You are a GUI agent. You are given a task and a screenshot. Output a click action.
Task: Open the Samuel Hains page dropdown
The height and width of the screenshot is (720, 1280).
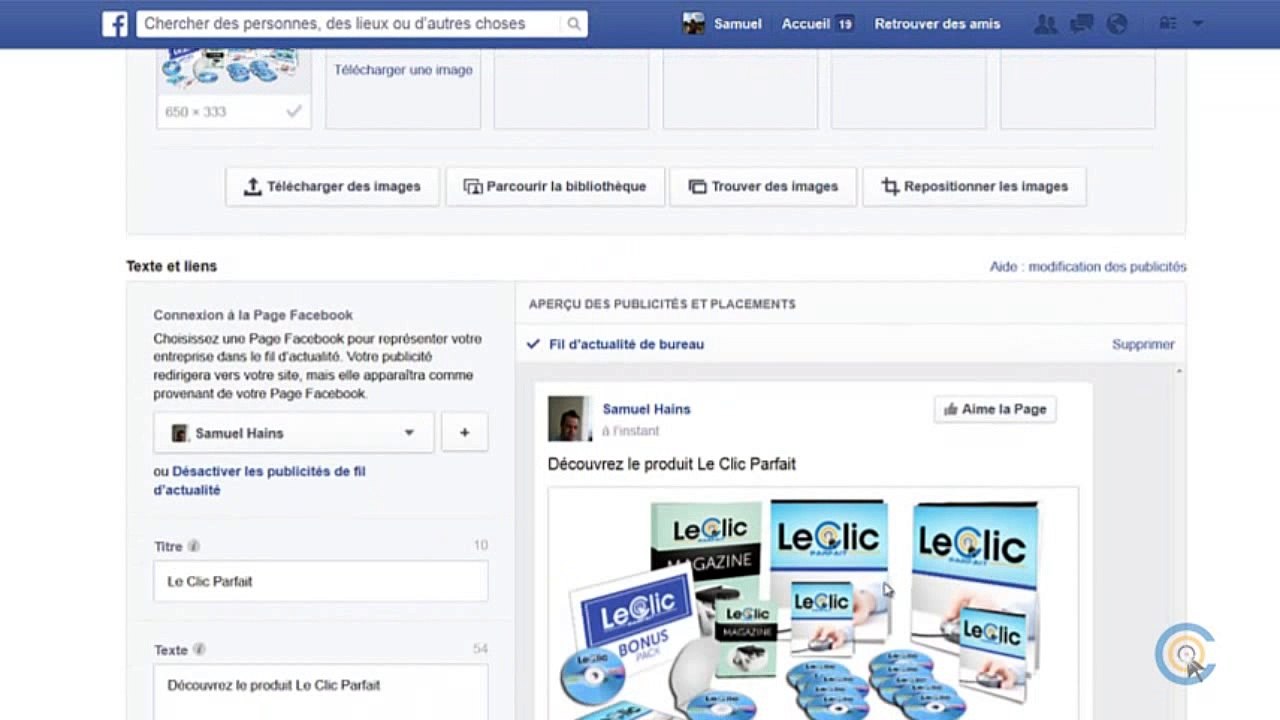pyautogui.click(x=294, y=433)
